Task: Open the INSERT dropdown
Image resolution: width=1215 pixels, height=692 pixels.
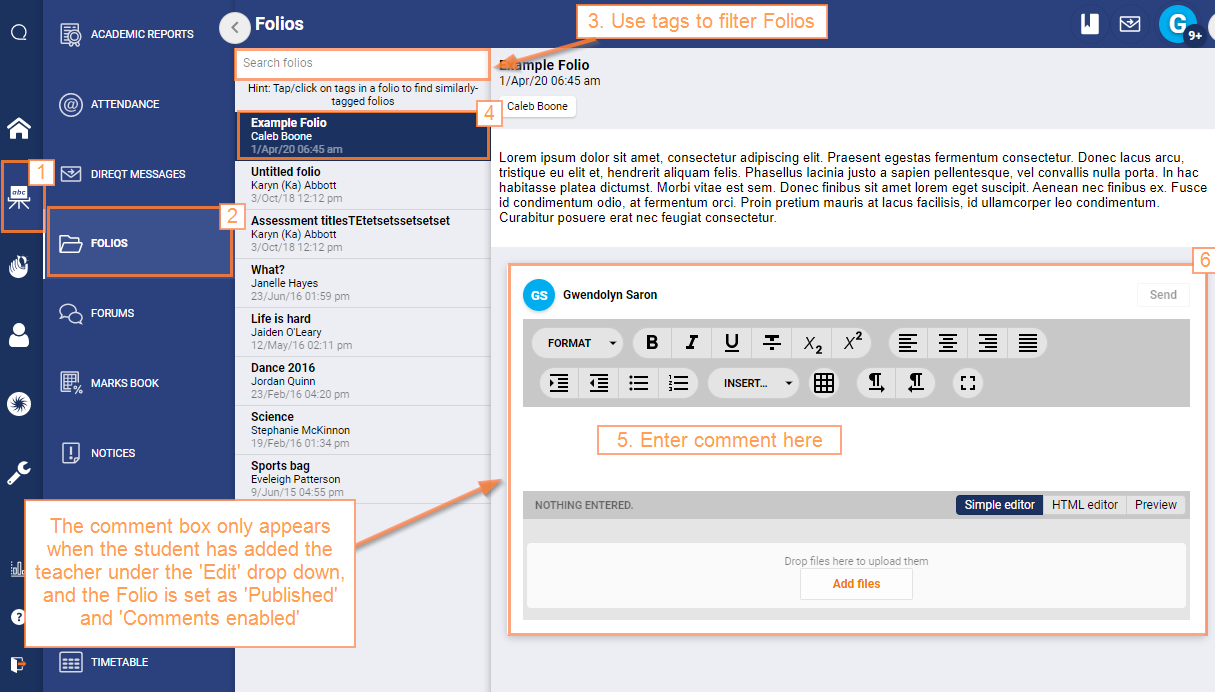Action: point(753,383)
